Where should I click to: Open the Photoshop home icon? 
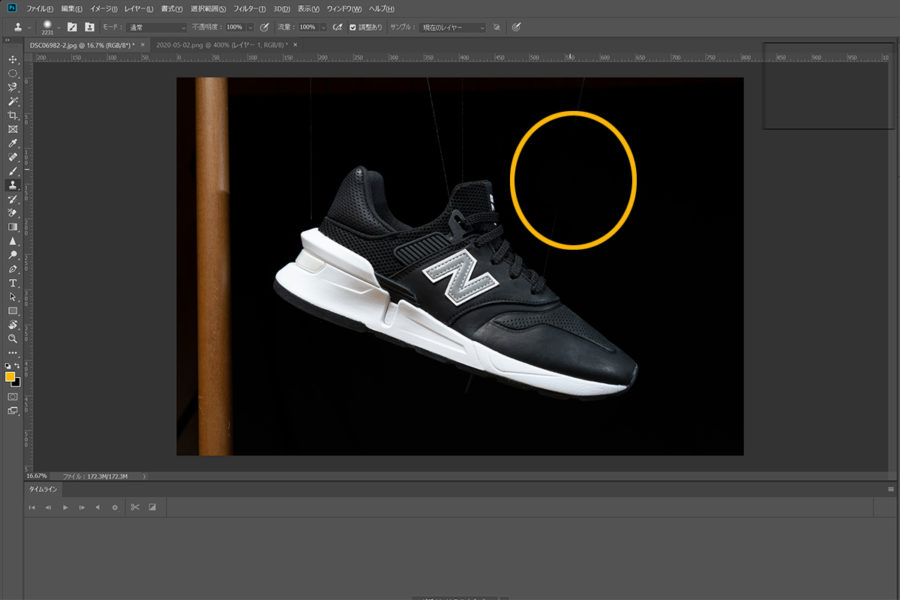(x=12, y=8)
